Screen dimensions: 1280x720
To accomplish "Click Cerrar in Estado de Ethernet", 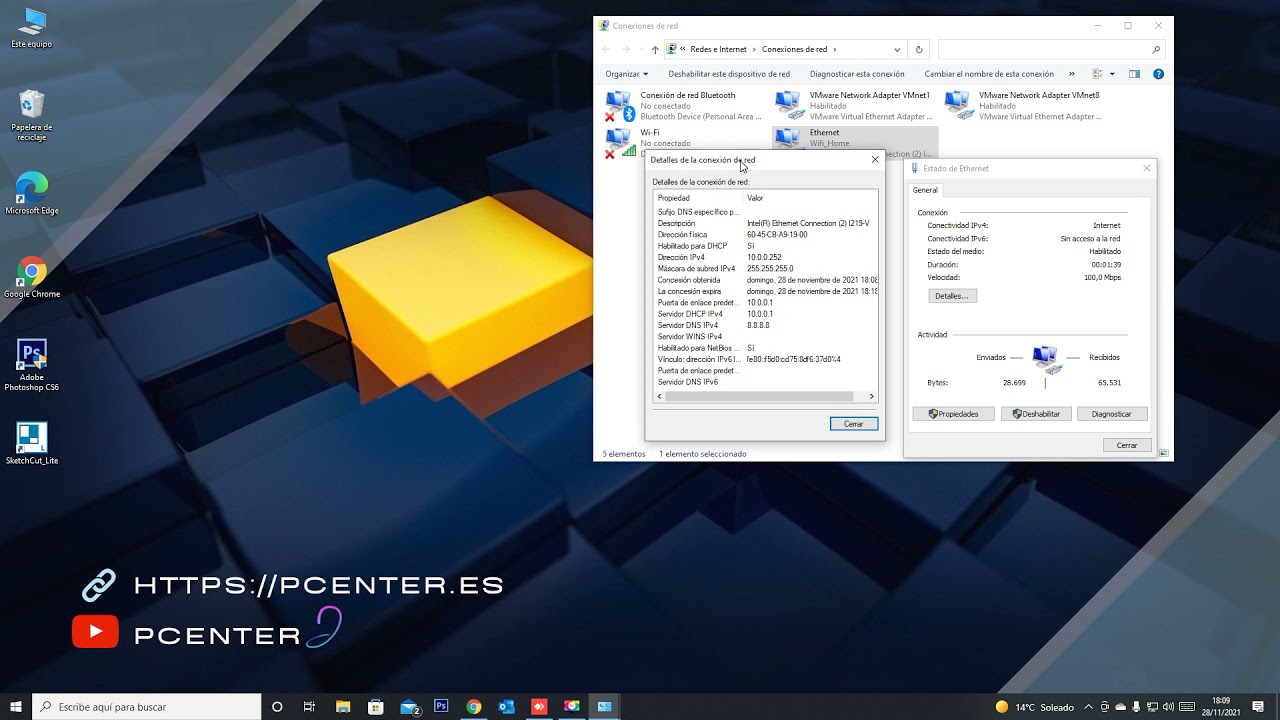I will (1127, 445).
